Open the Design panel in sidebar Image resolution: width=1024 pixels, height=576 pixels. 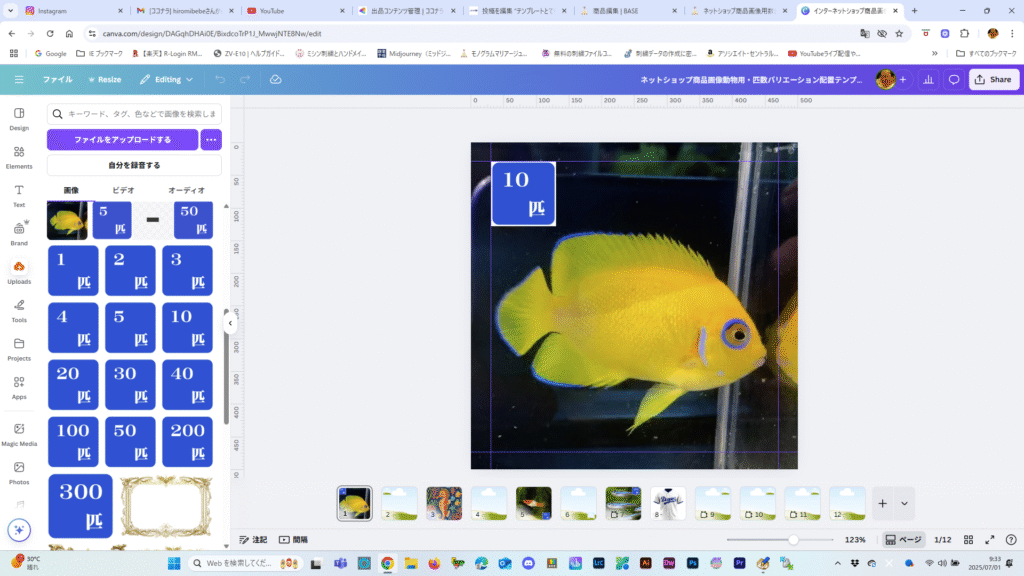[x=19, y=119]
